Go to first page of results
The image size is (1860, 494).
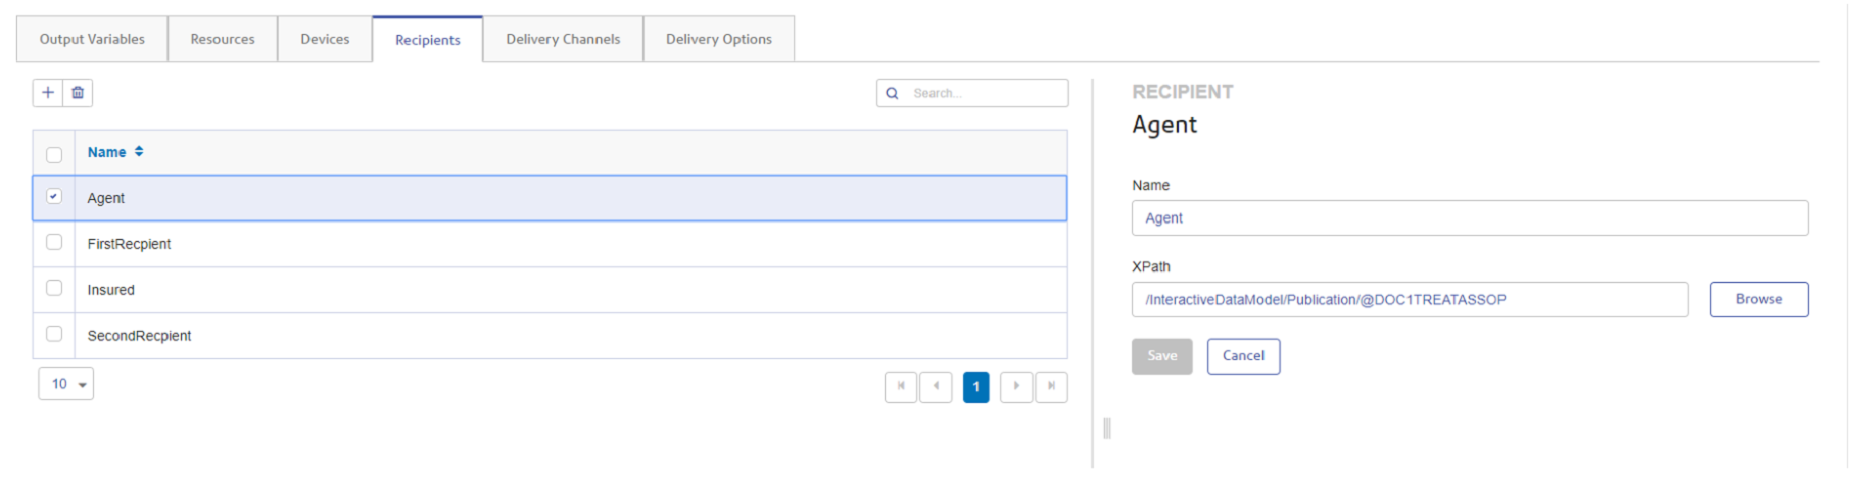point(900,386)
